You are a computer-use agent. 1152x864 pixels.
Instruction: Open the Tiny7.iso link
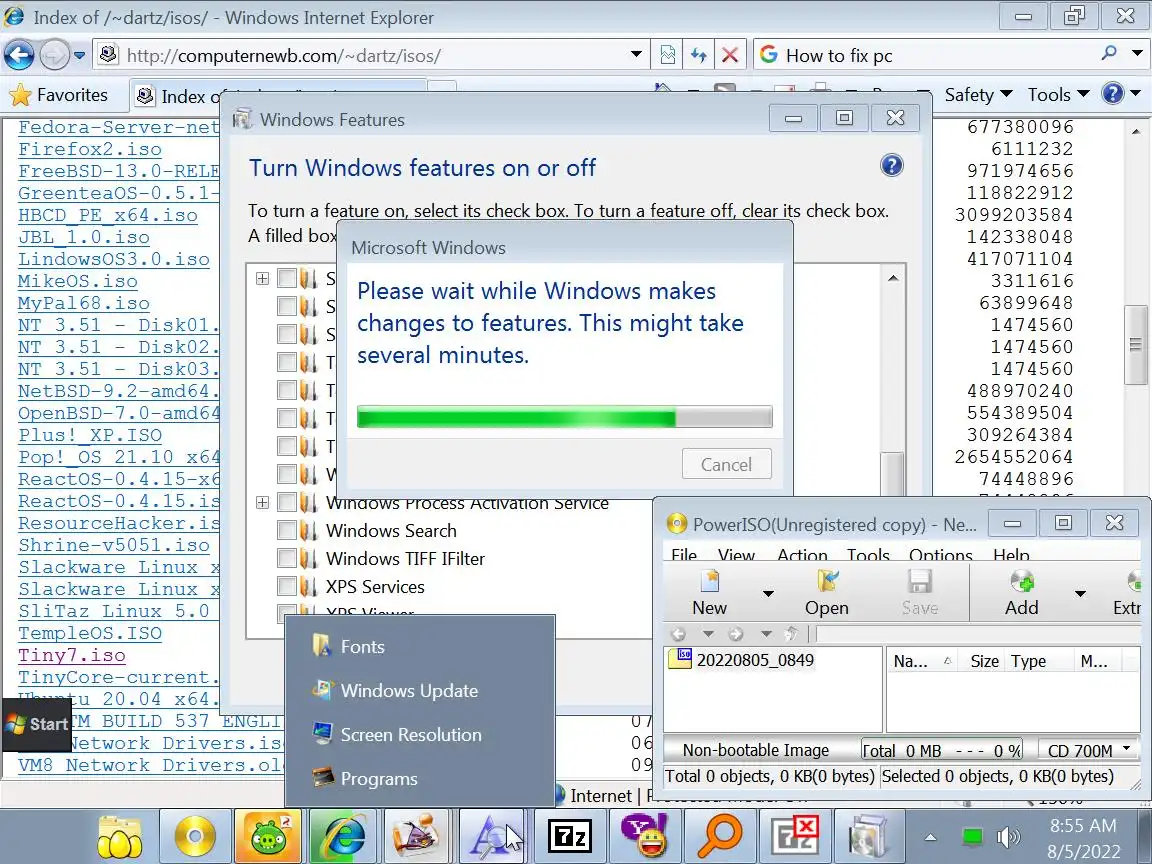(x=72, y=655)
